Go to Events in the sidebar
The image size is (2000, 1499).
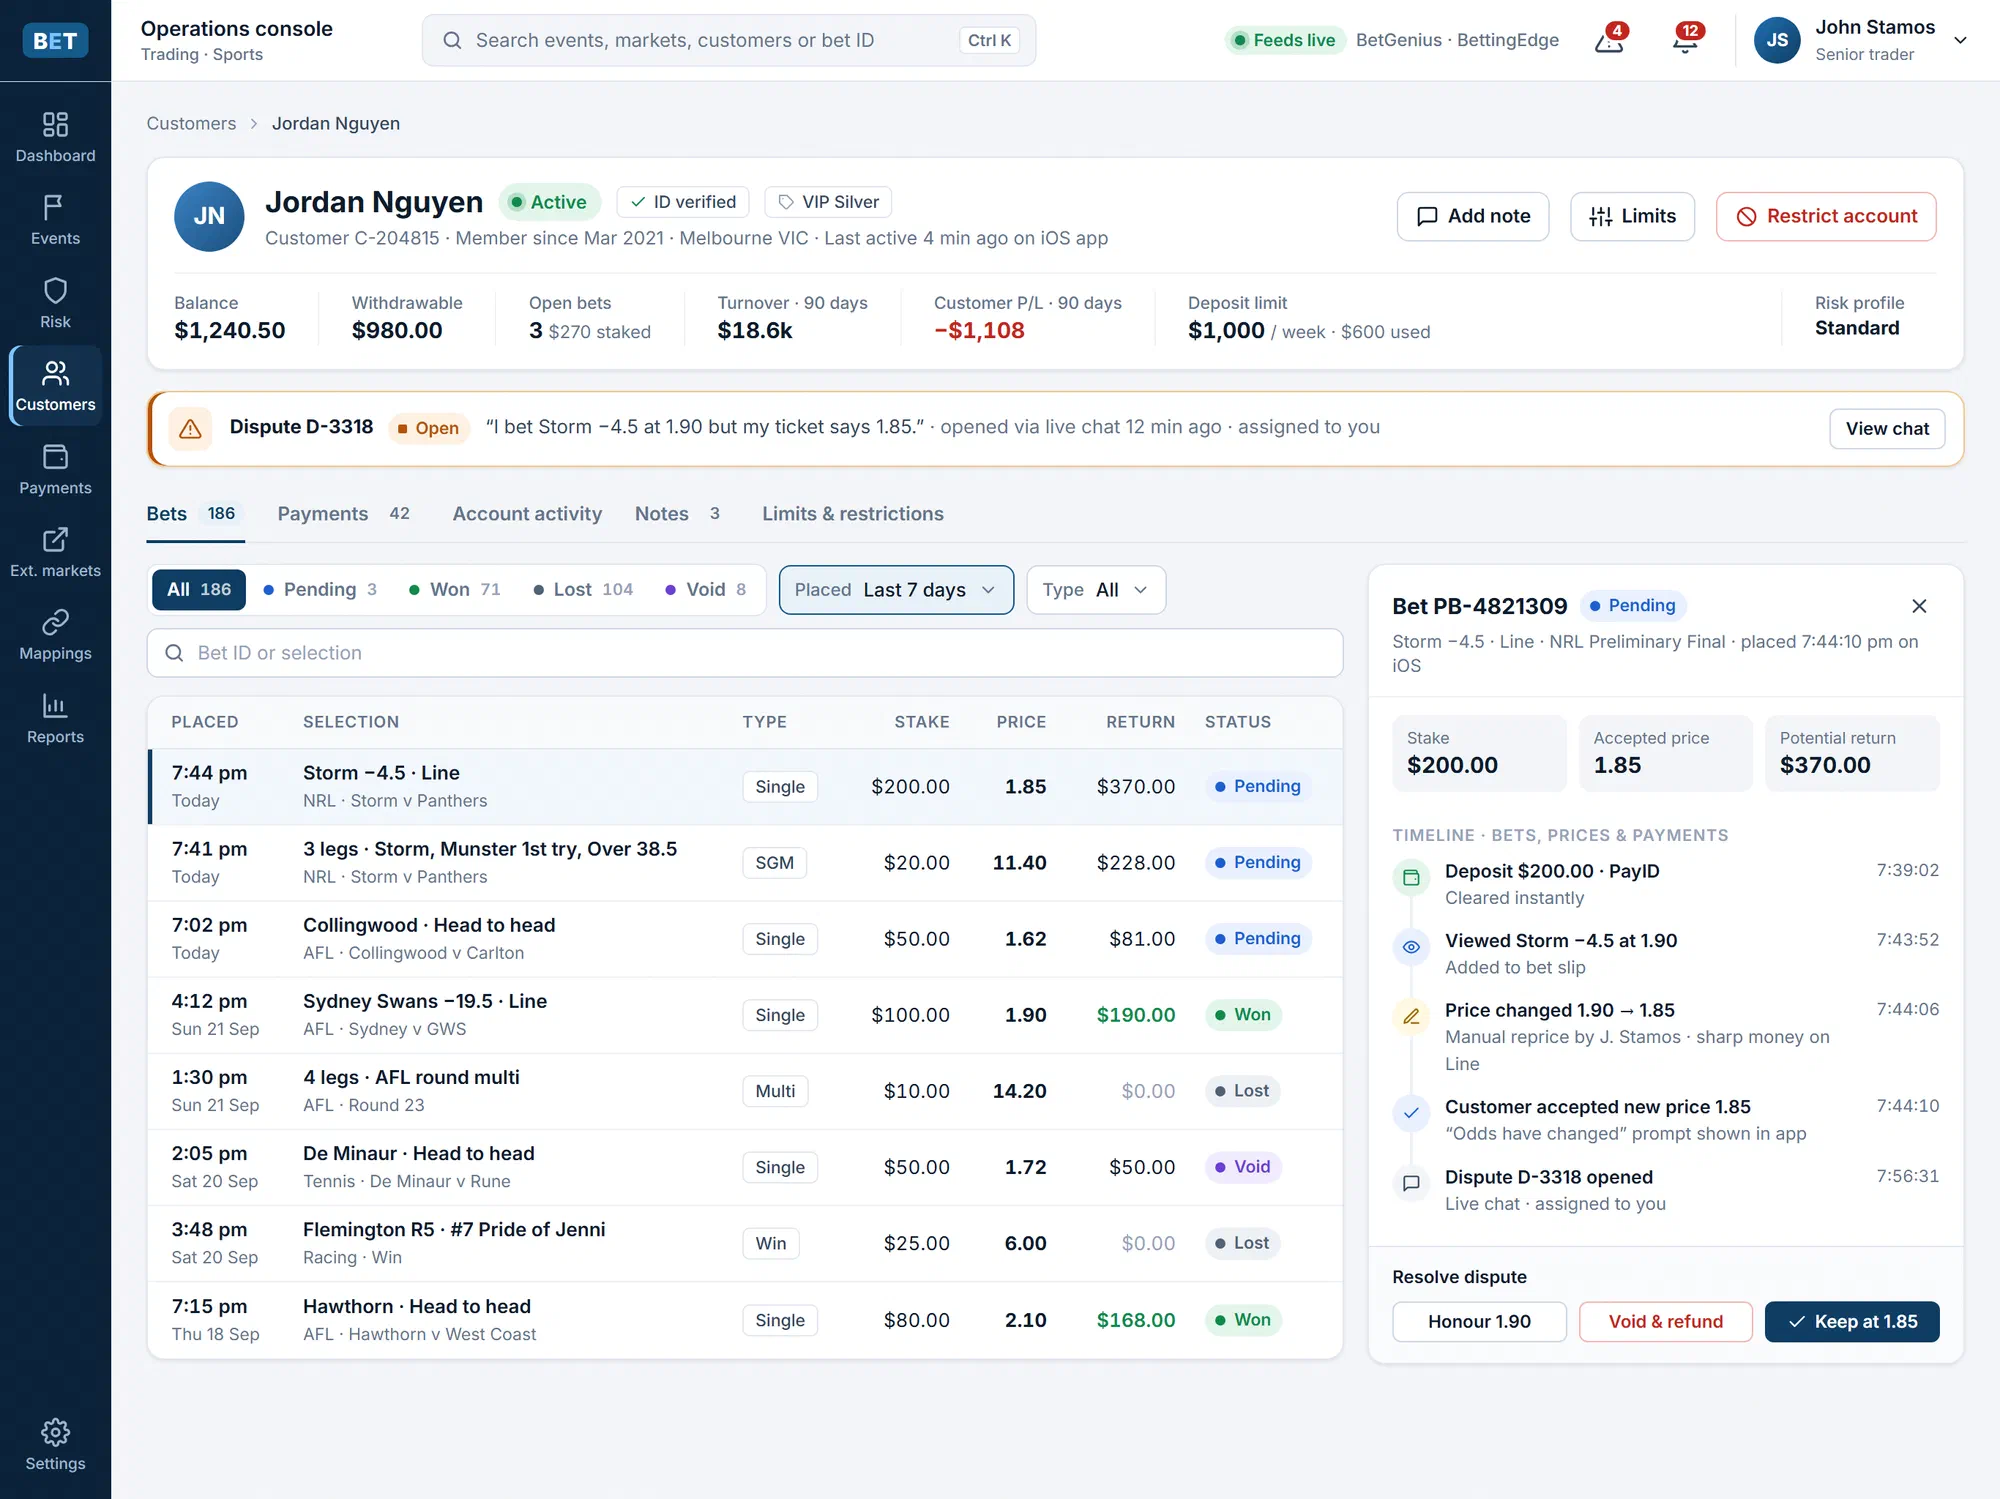[x=55, y=221]
